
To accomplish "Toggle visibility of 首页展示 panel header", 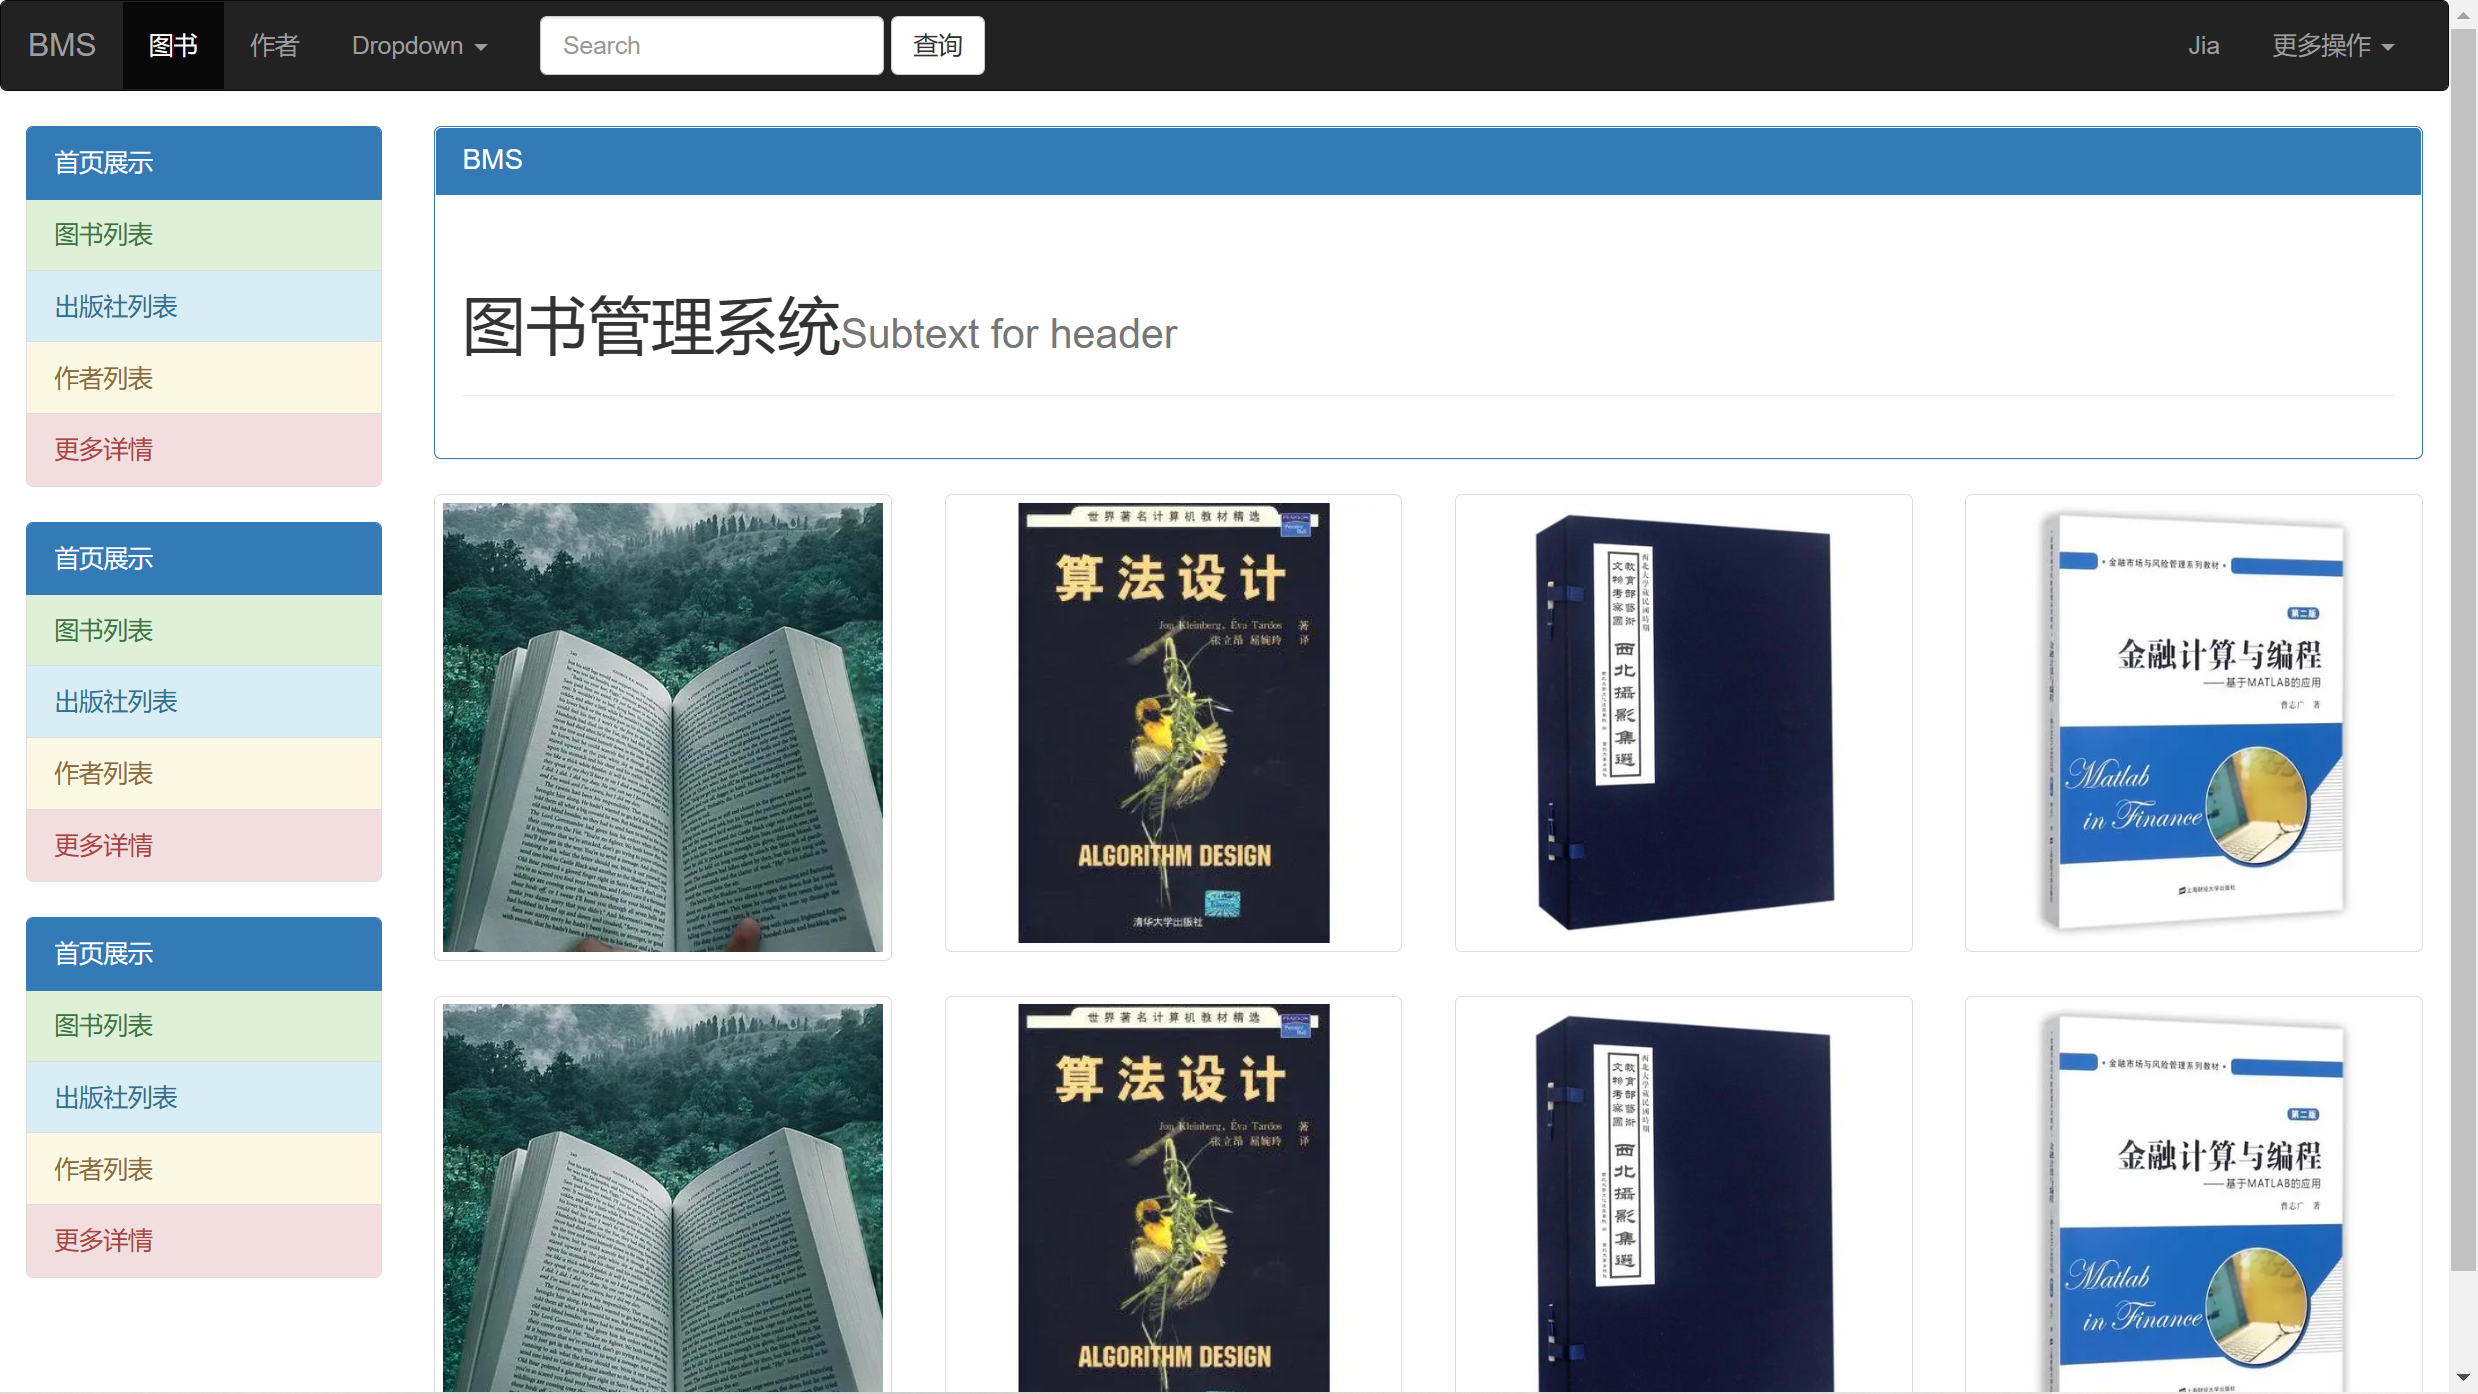I will click(x=204, y=163).
